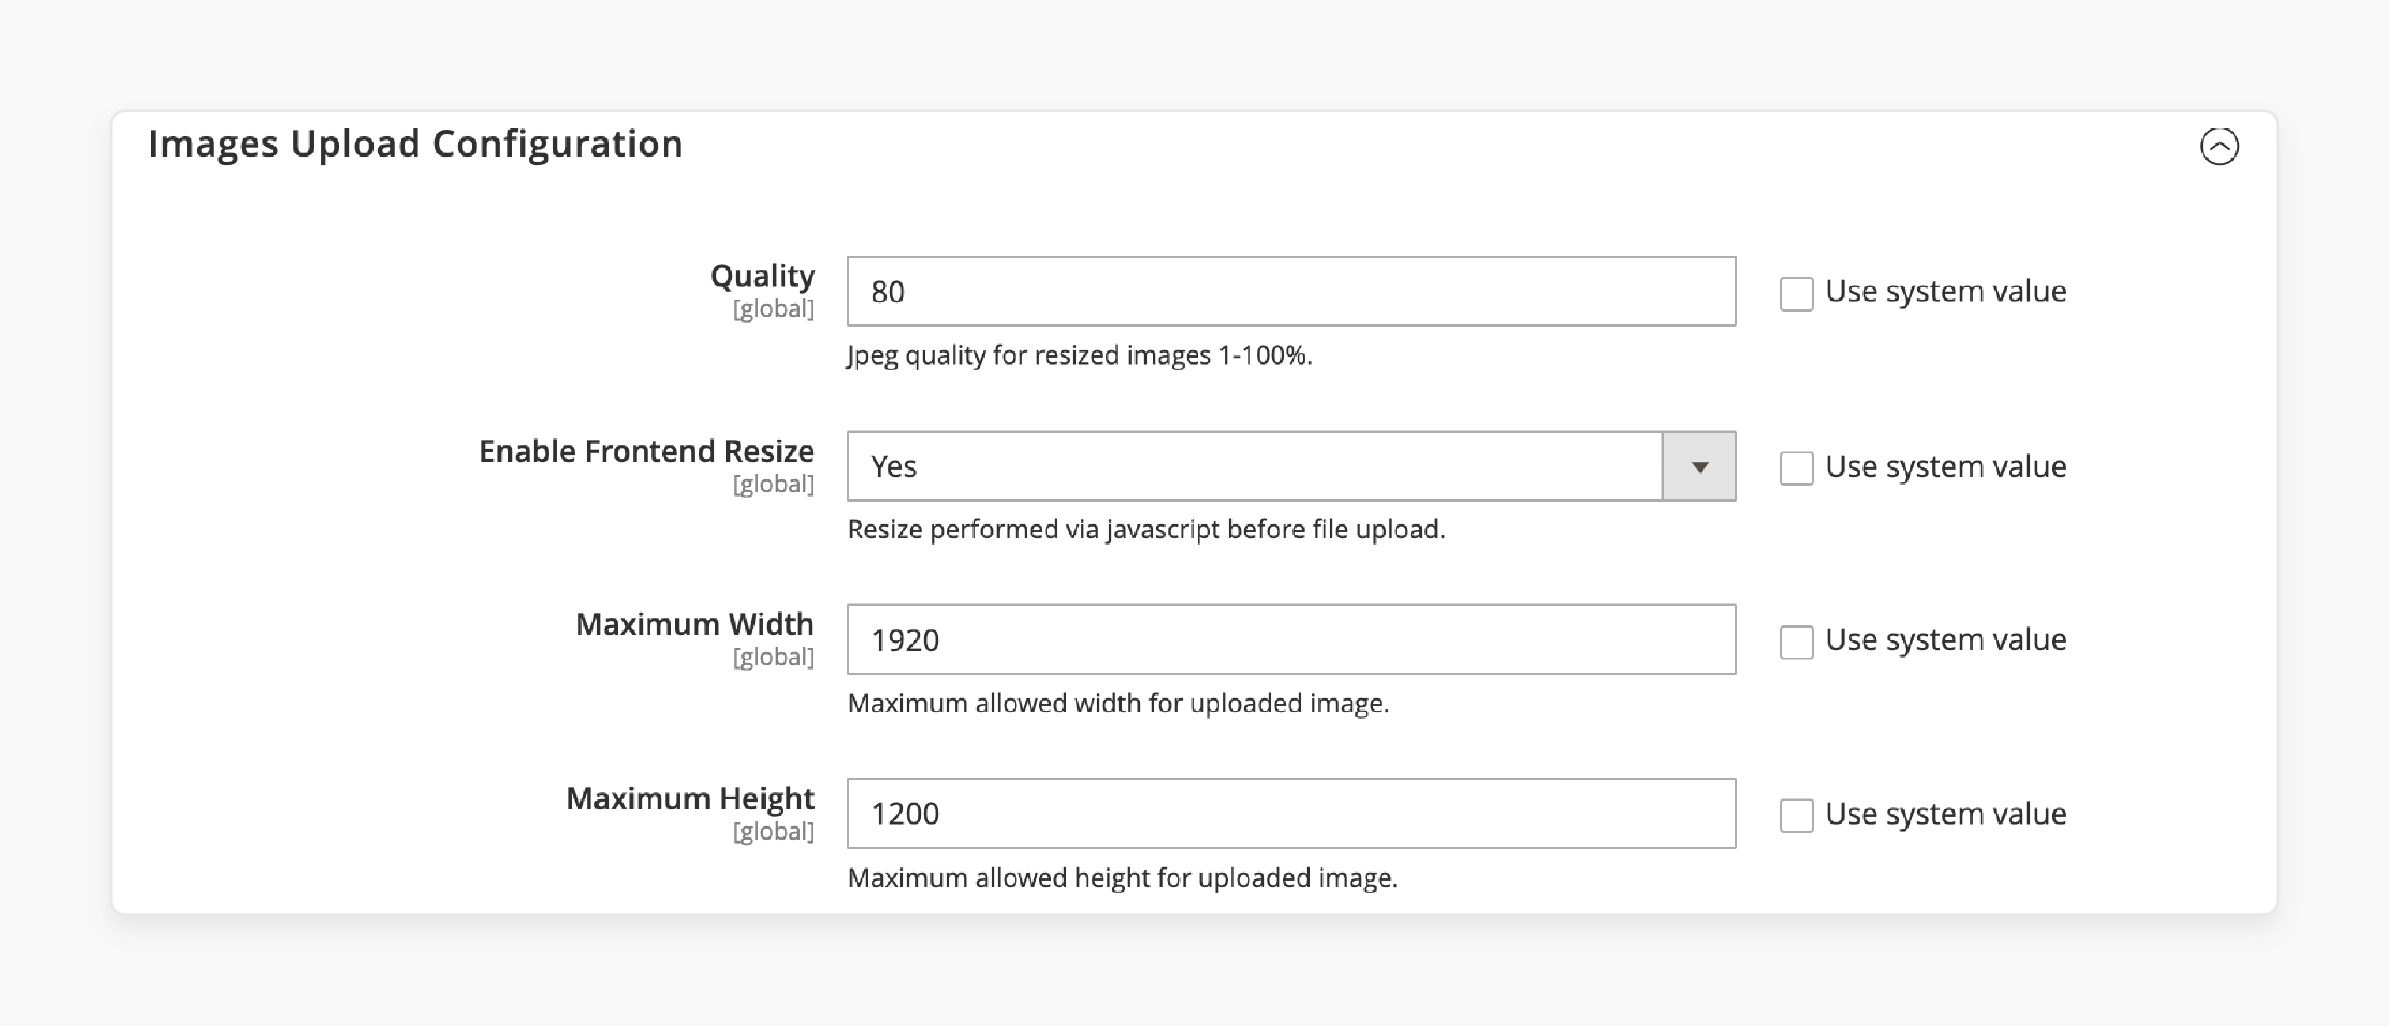Click the Quality field label
This screenshot has height=1026, width=2389.
(x=762, y=276)
